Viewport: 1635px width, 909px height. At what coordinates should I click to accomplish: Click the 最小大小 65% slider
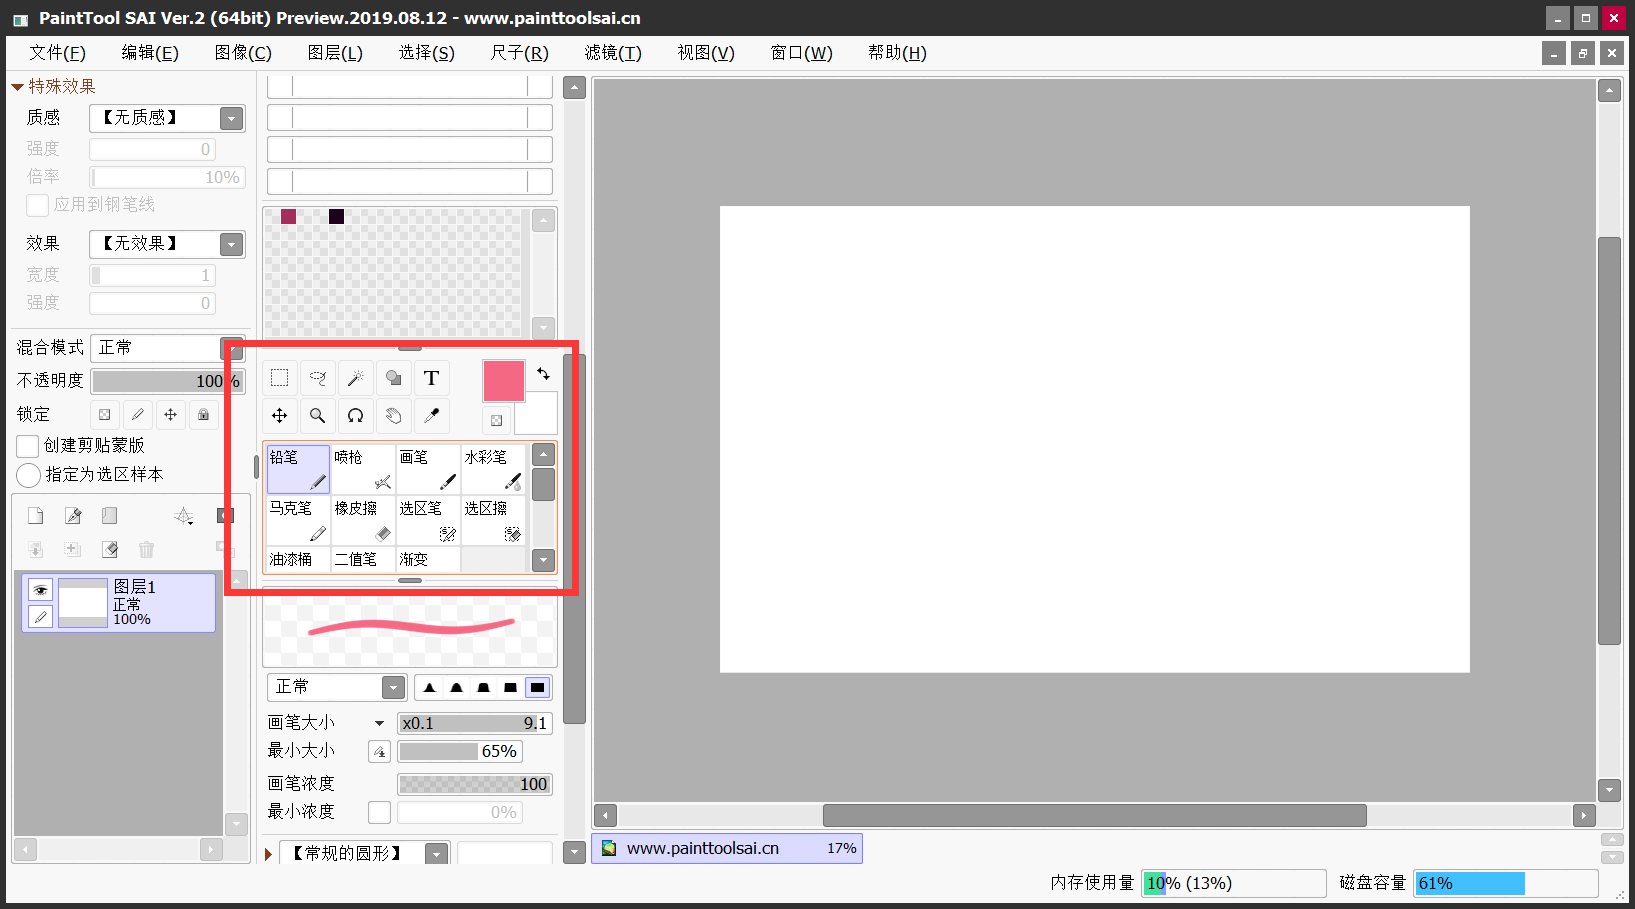click(460, 752)
